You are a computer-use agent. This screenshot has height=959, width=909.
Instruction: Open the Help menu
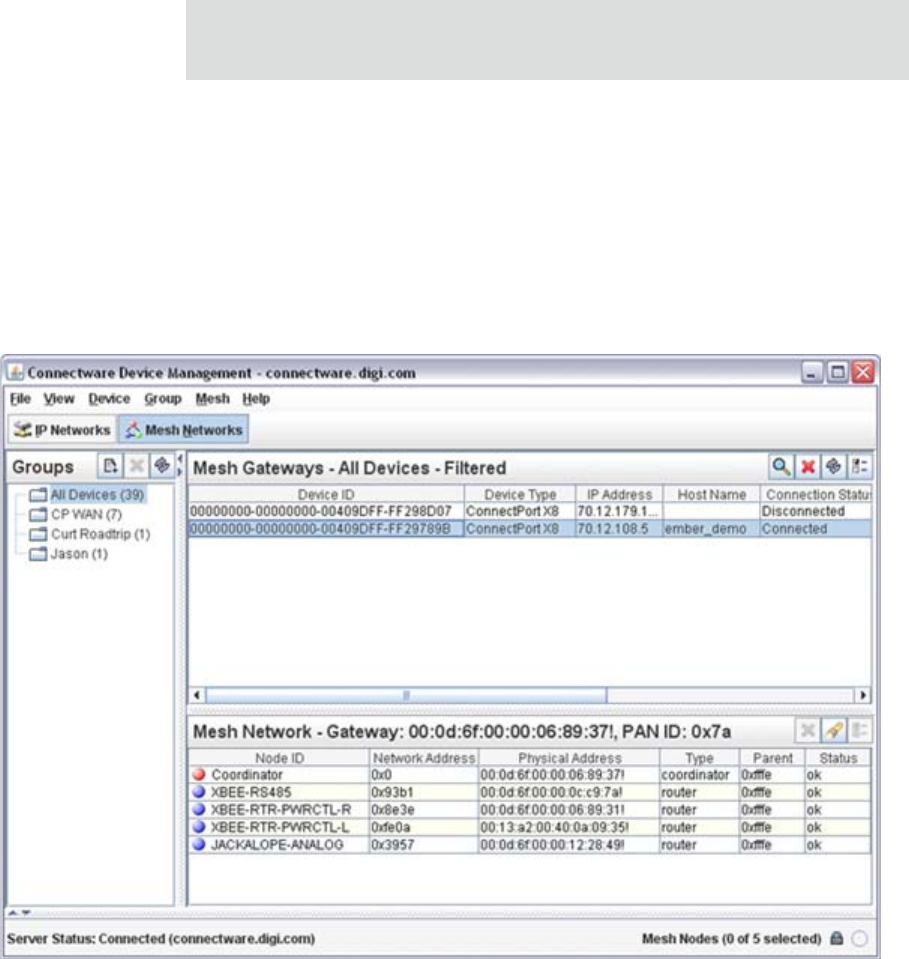coord(256,399)
